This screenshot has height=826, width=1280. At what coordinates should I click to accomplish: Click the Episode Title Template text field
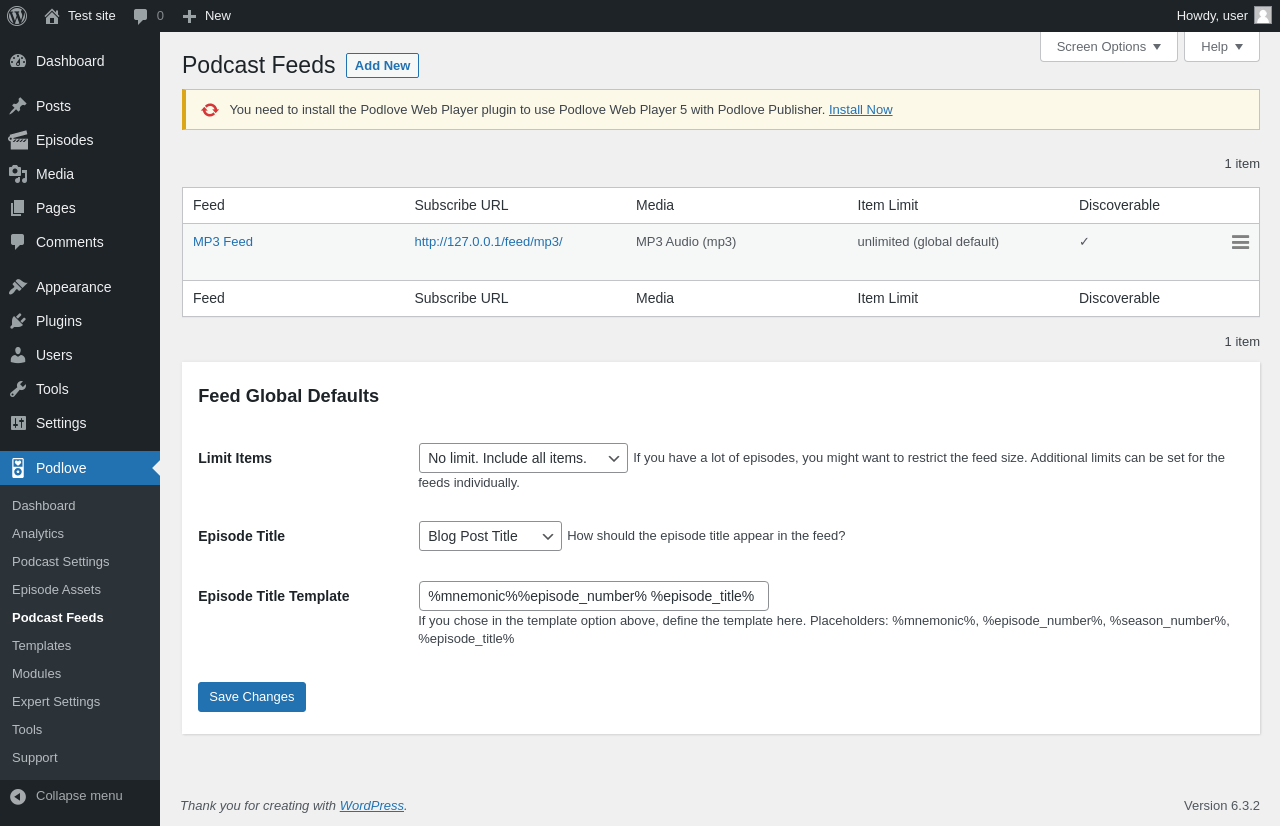(x=593, y=596)
